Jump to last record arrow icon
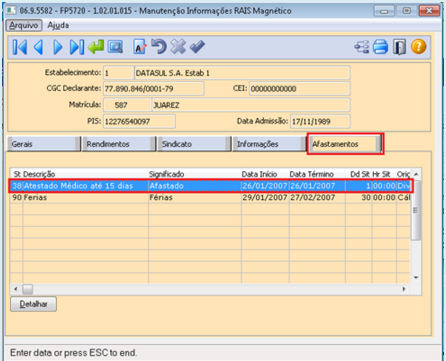The height and width of the screenshot is (361, 446). pos(77,47)
